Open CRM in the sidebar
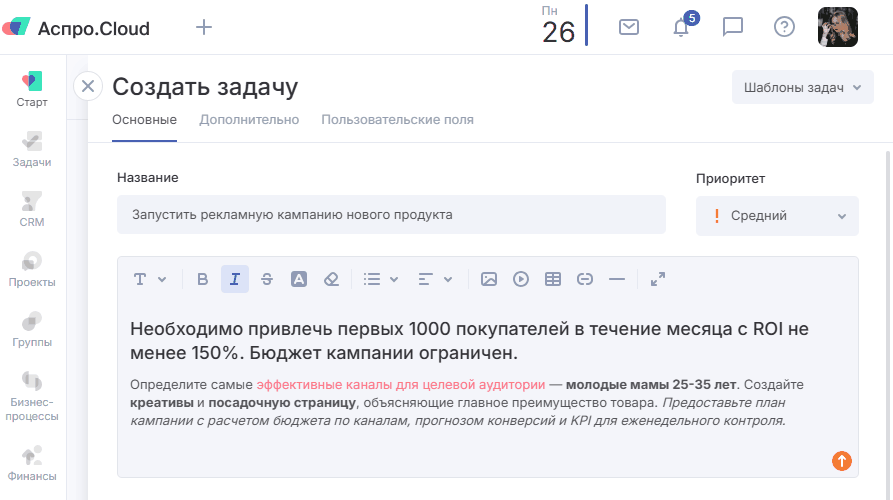The width and height of the screenshot is (893, 500). 32,208
